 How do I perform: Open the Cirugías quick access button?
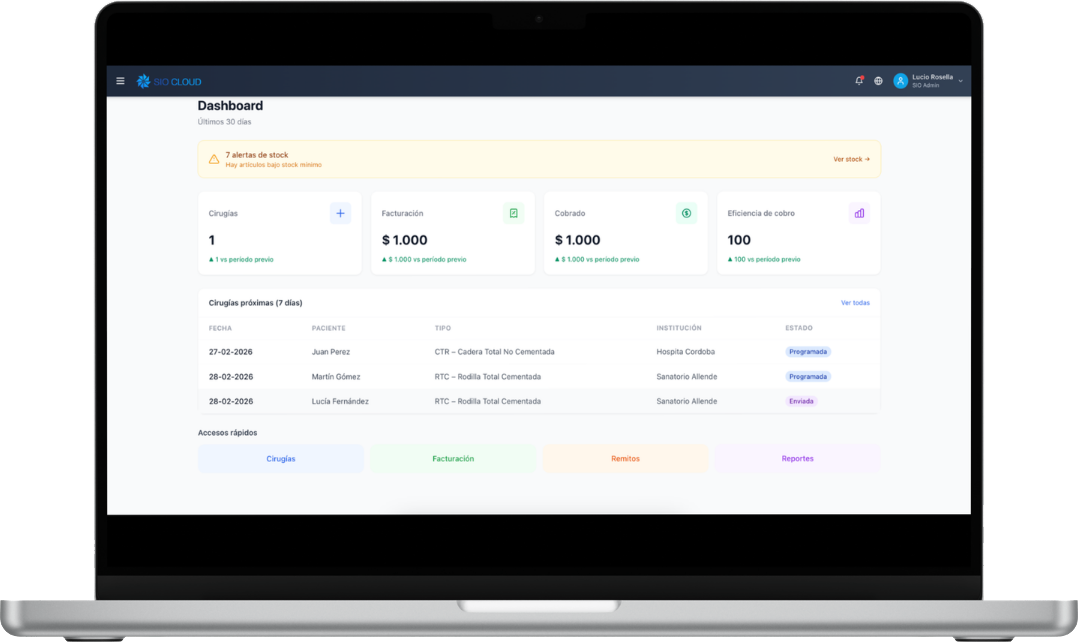coord(281,459)
